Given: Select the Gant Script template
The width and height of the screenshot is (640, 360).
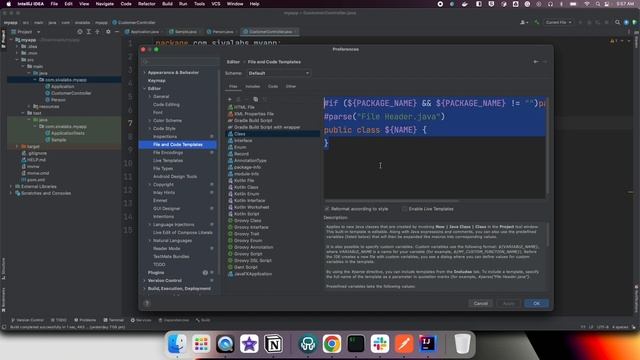Looking at the screenshot, I should tap(245, 267).
